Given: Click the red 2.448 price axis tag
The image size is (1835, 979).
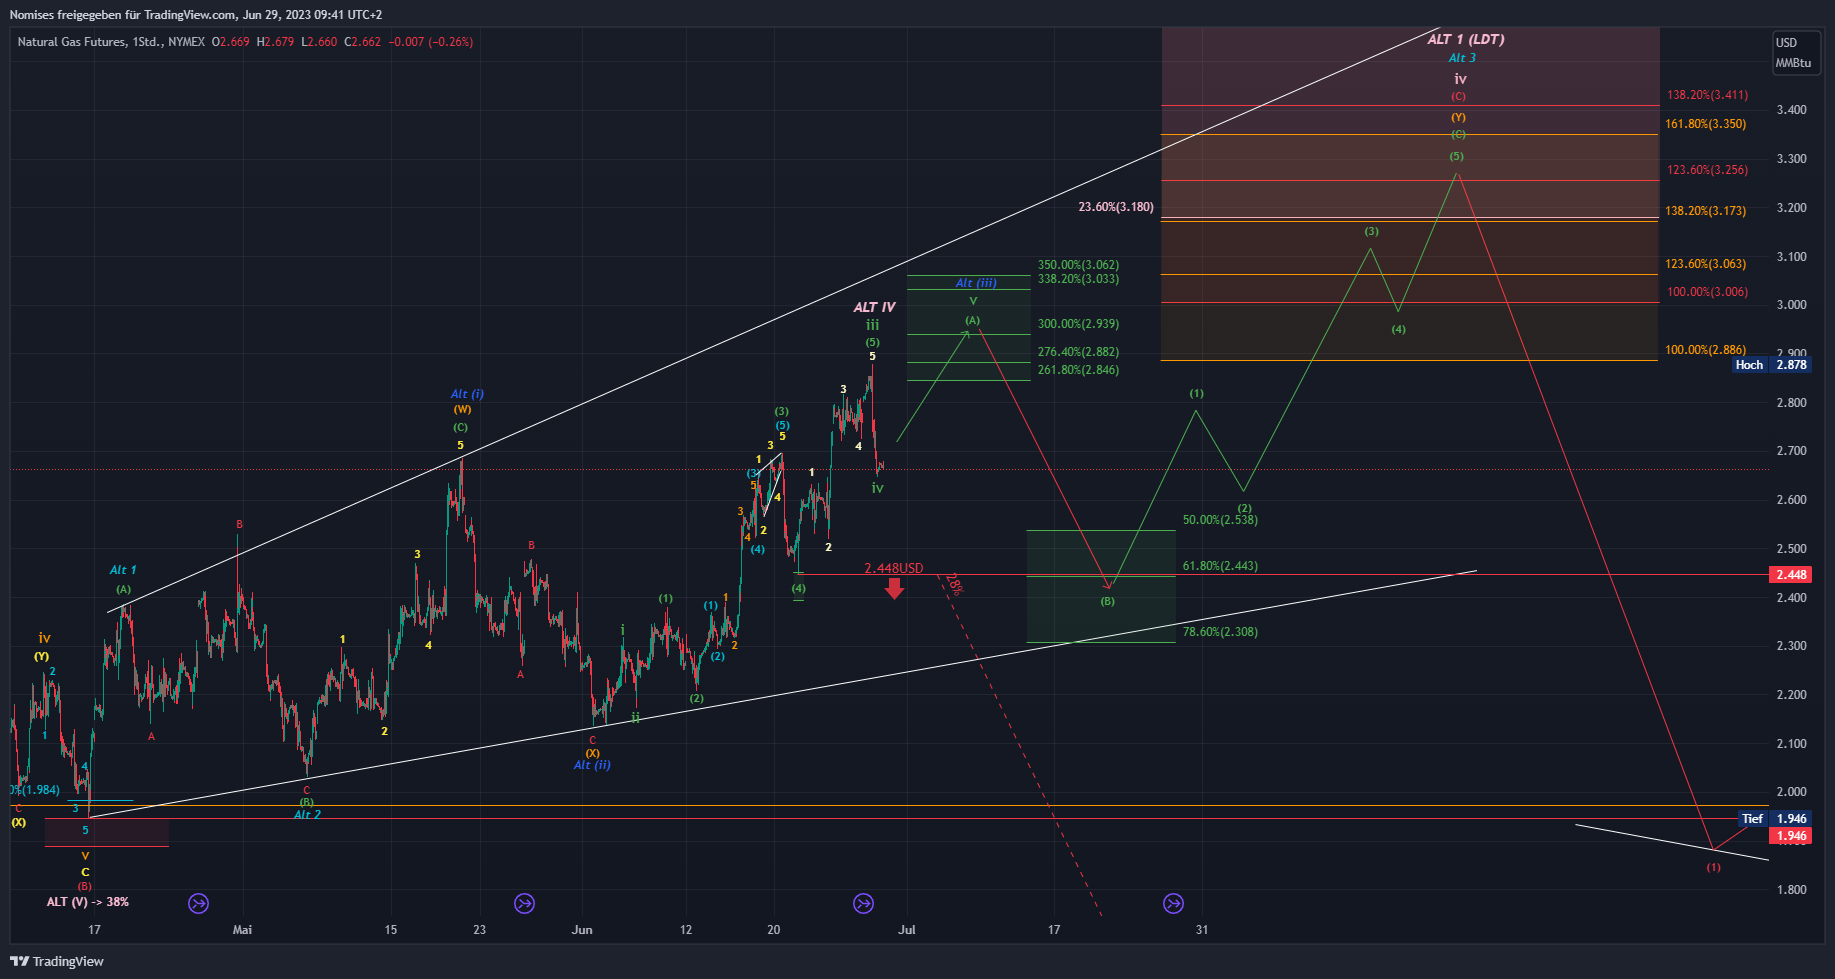Looking at the screenshot, I should point(1790,575).
